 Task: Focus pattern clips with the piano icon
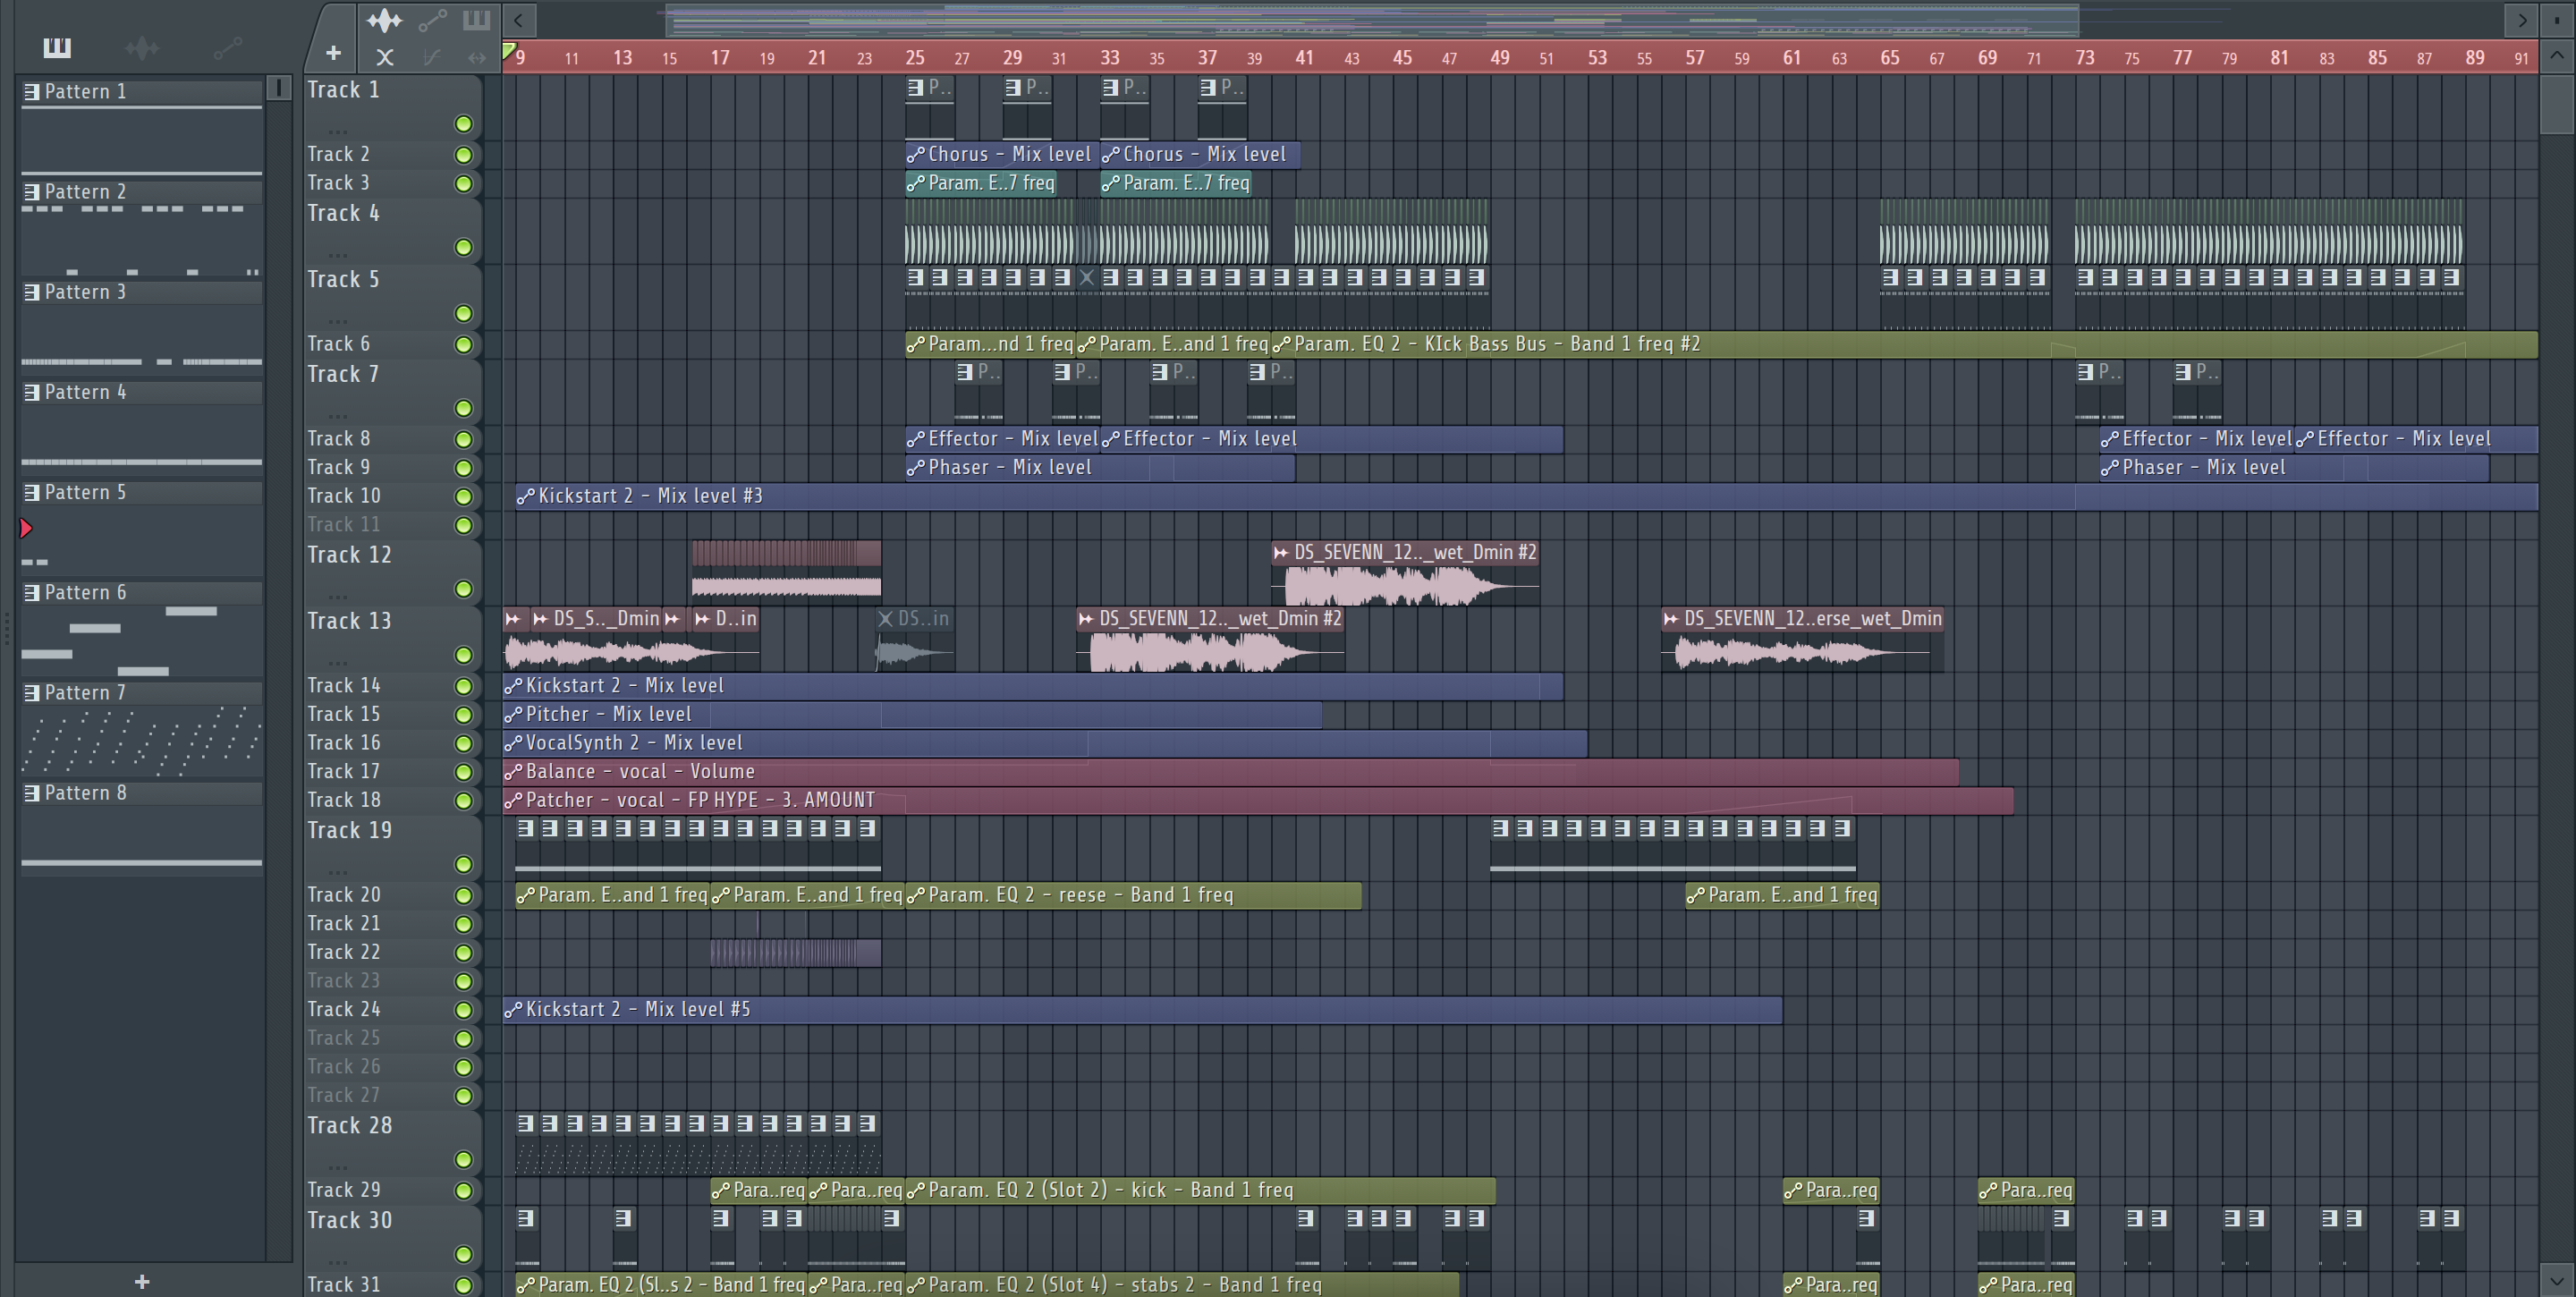tap(477, 20)
